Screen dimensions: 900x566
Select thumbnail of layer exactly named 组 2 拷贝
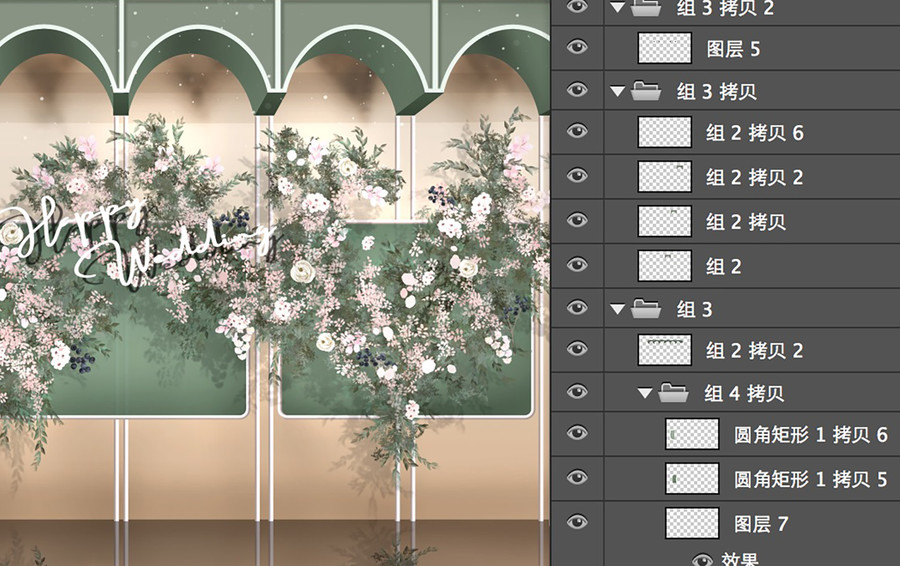pos(665,221)
